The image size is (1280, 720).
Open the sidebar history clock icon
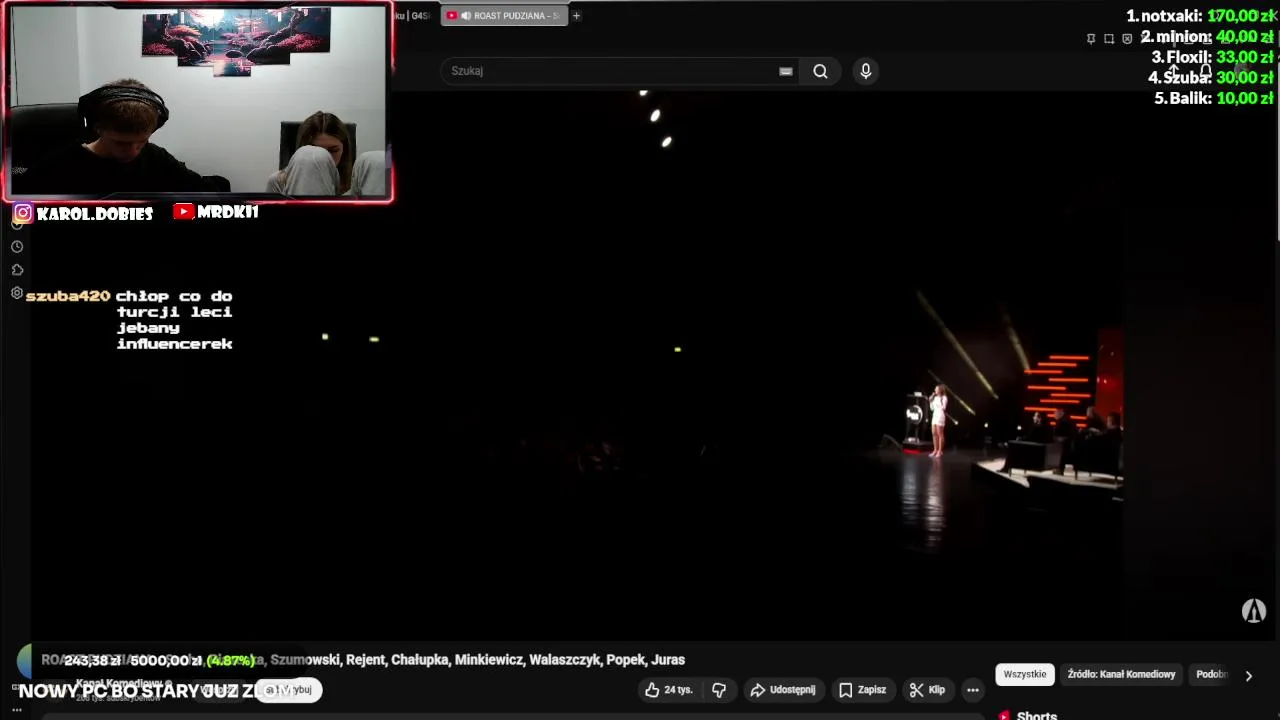click(17, 247)
